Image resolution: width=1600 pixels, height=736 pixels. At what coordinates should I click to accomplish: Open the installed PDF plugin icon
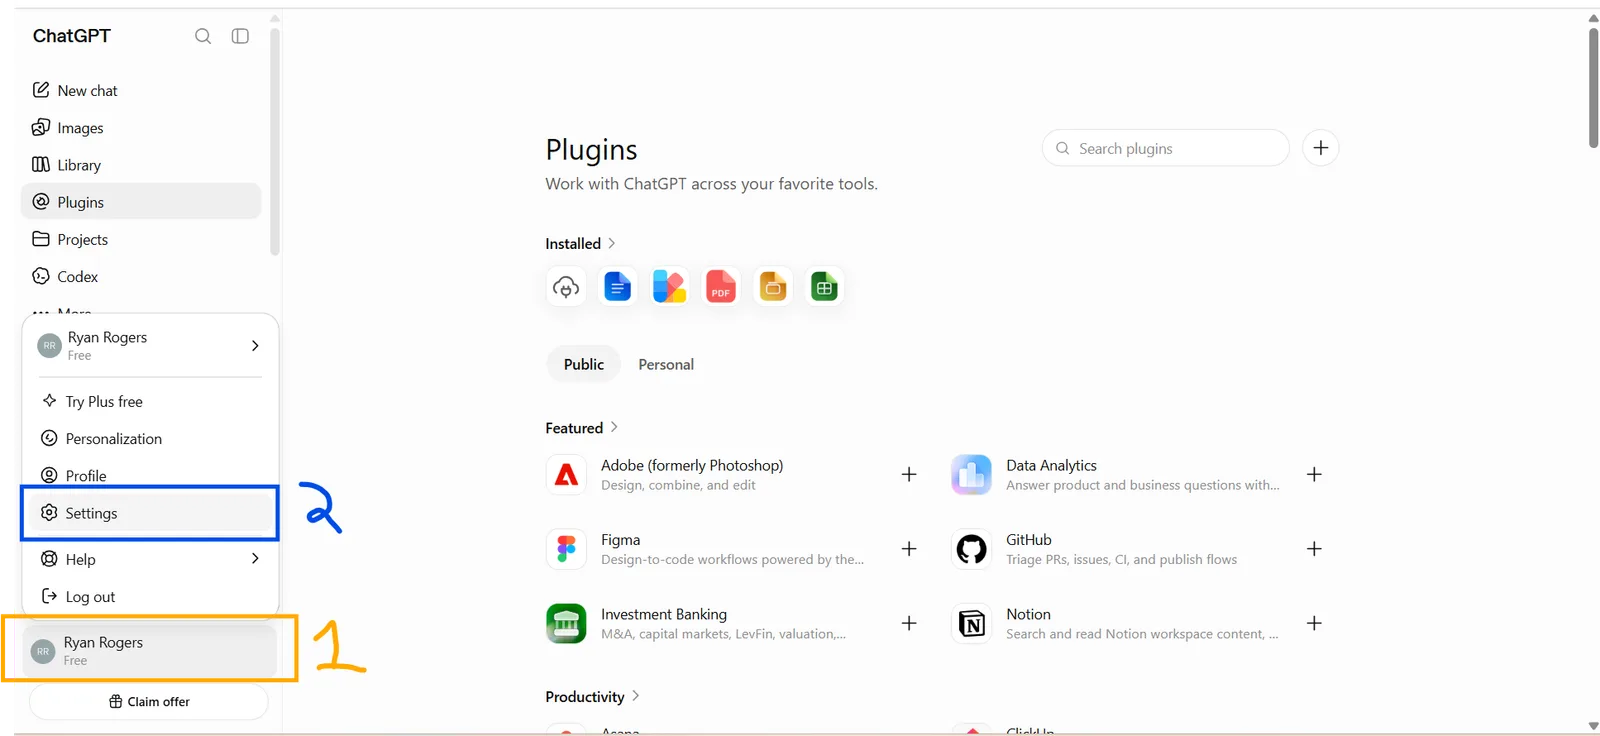coord(721,287)
